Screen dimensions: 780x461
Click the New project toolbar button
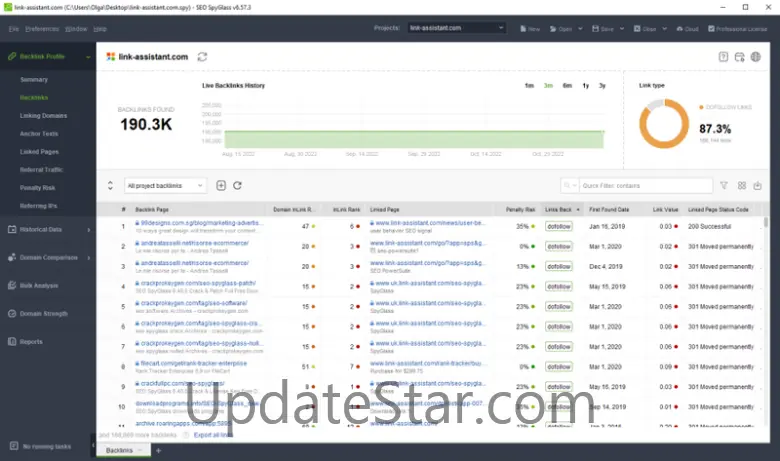pos(530,29)
